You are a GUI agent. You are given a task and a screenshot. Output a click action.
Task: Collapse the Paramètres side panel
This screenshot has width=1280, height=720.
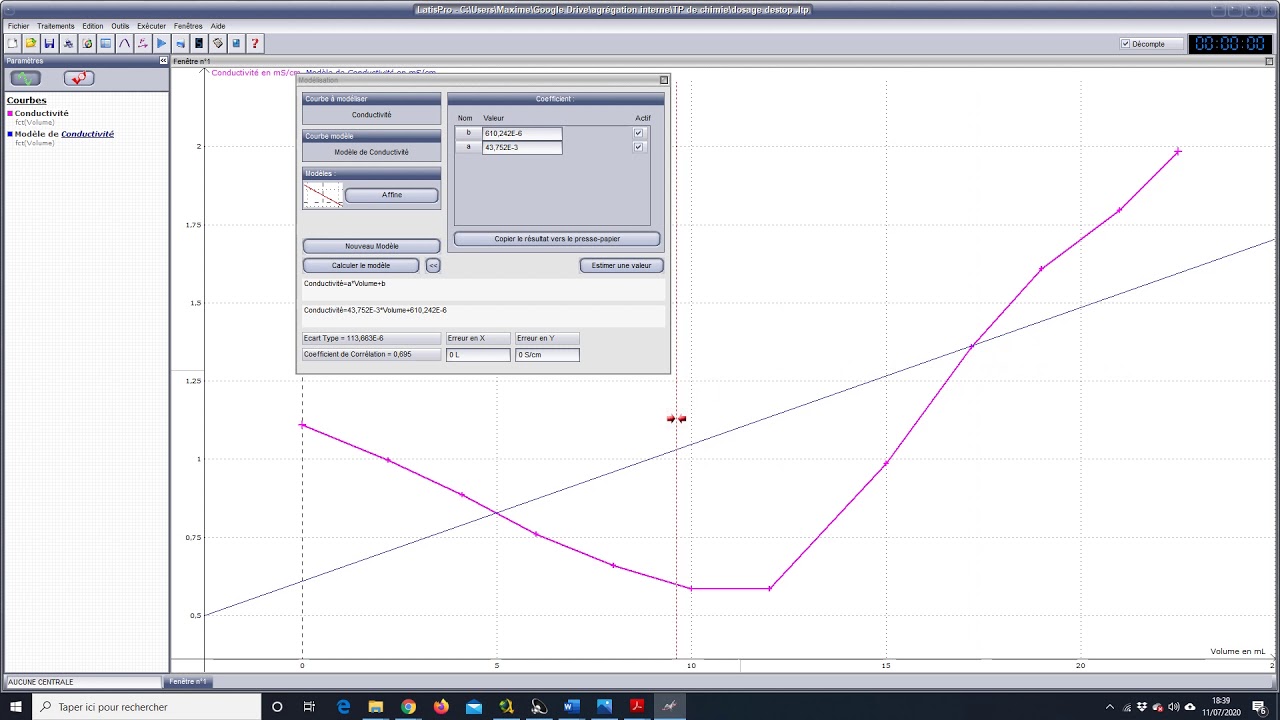coord(164,61)
